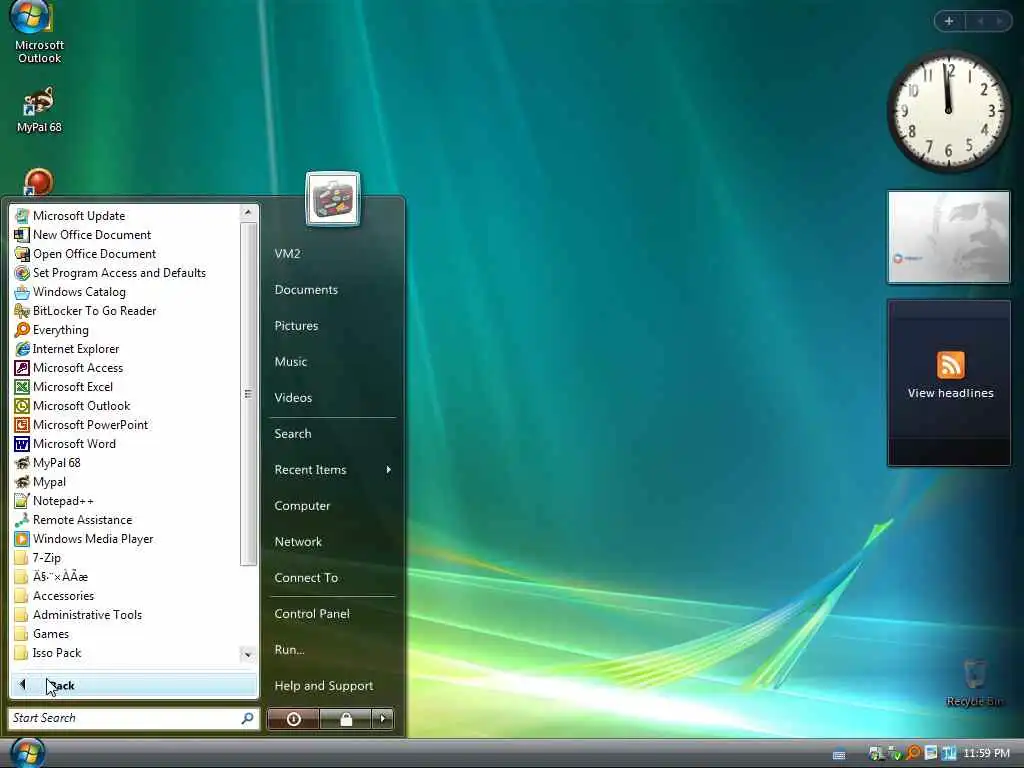1024x768 pixels.
Task: Click the slideshow gadget picture
Action: point(948,237)
